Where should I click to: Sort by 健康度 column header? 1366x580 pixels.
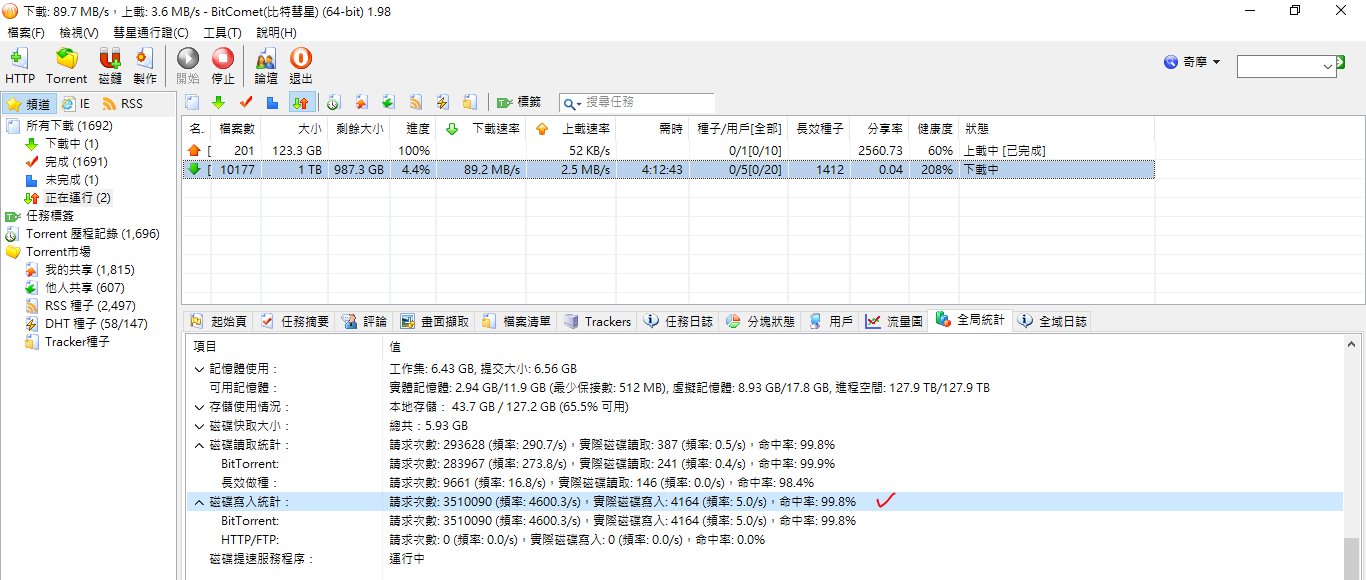coord(933,129)
